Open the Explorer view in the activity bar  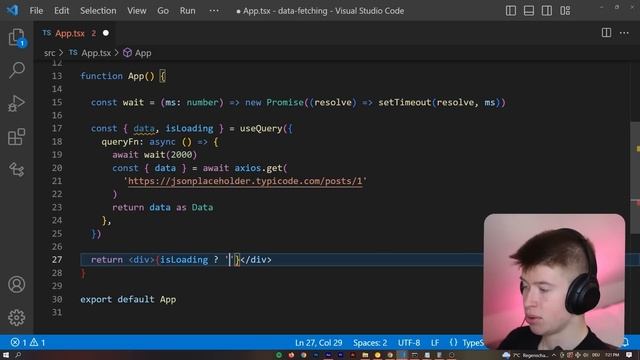coord(16,38)
